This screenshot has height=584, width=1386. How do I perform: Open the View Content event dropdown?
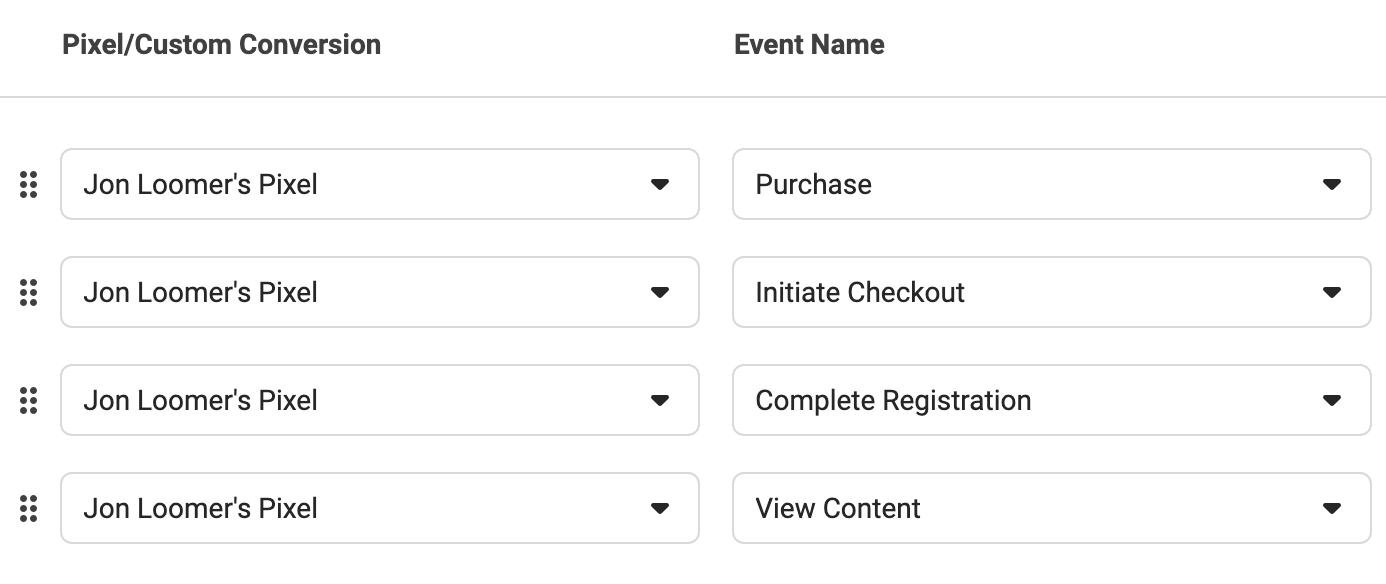1051,508
